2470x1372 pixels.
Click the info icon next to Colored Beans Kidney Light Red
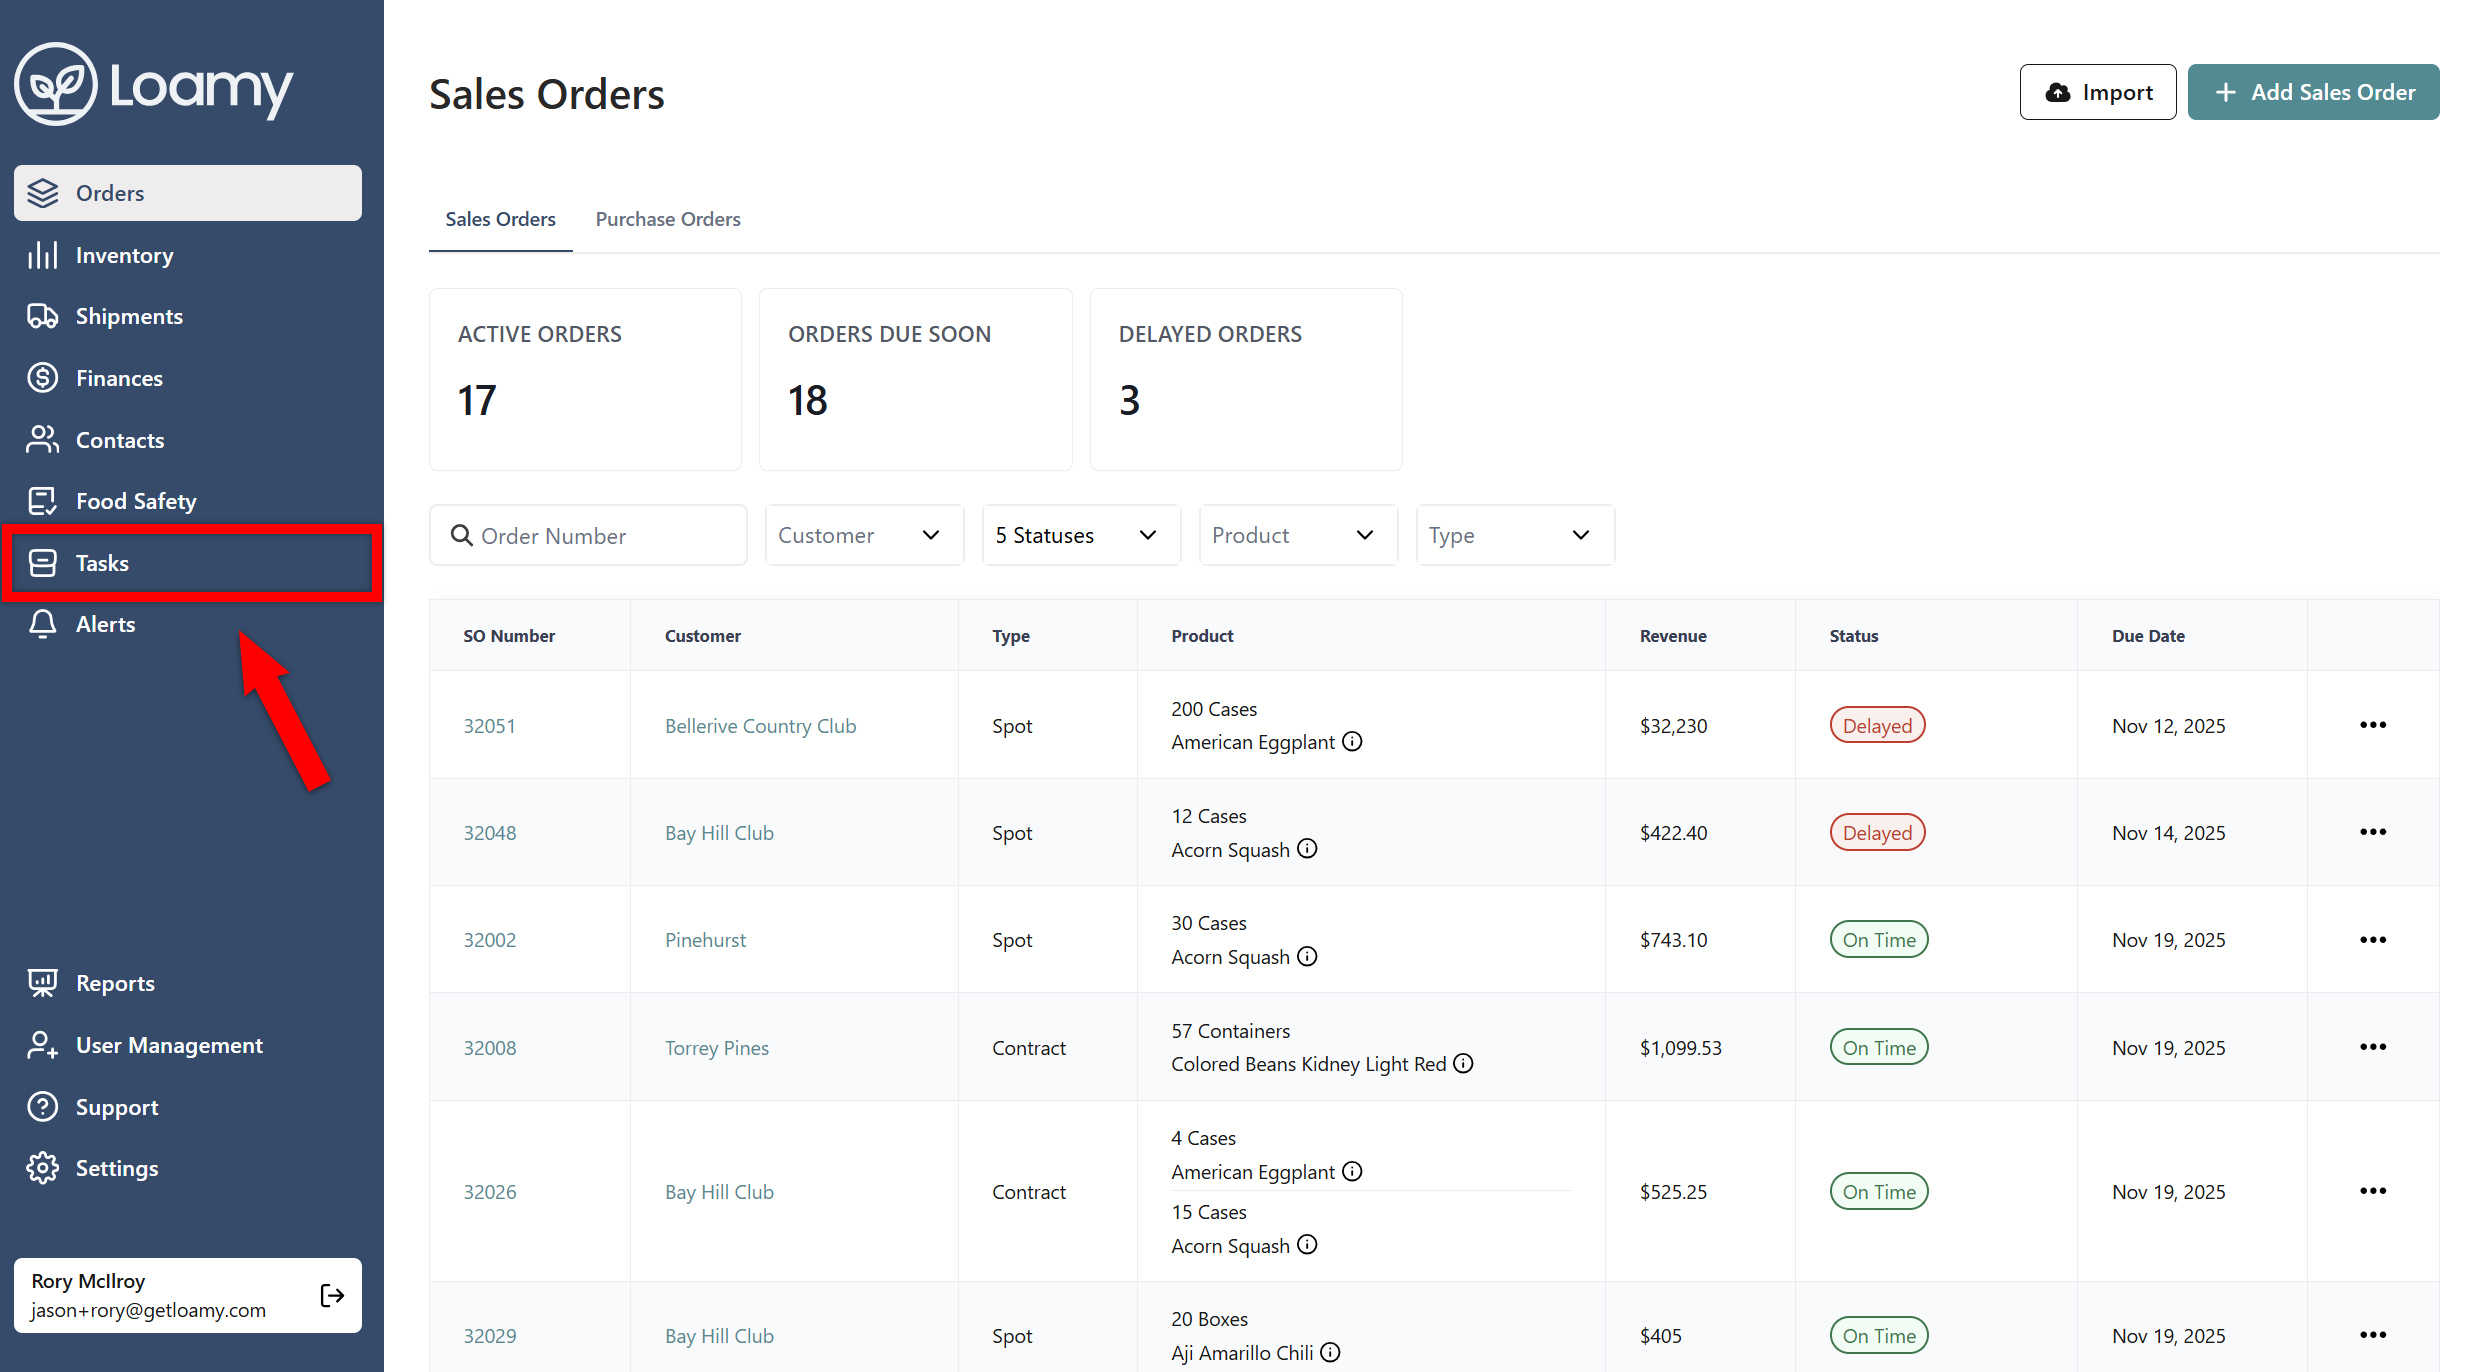(1463, 1063)
